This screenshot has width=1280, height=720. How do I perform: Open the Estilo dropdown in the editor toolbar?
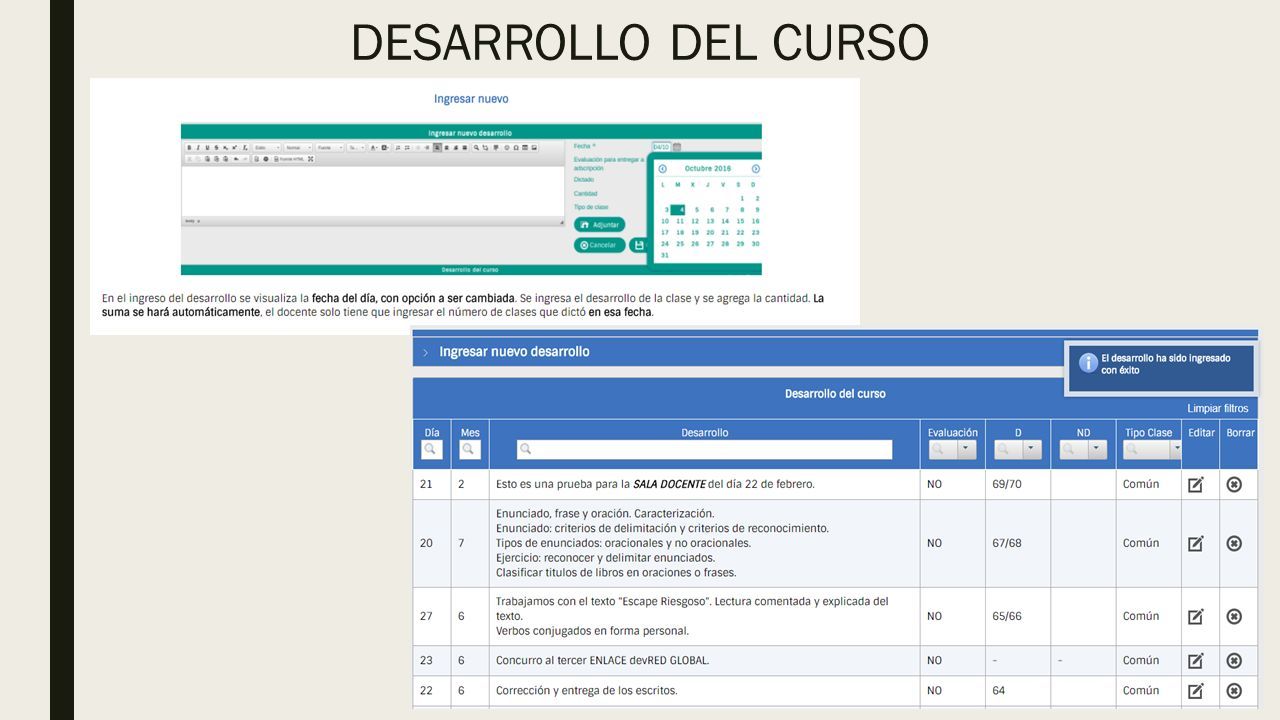(x=267, y=148)
